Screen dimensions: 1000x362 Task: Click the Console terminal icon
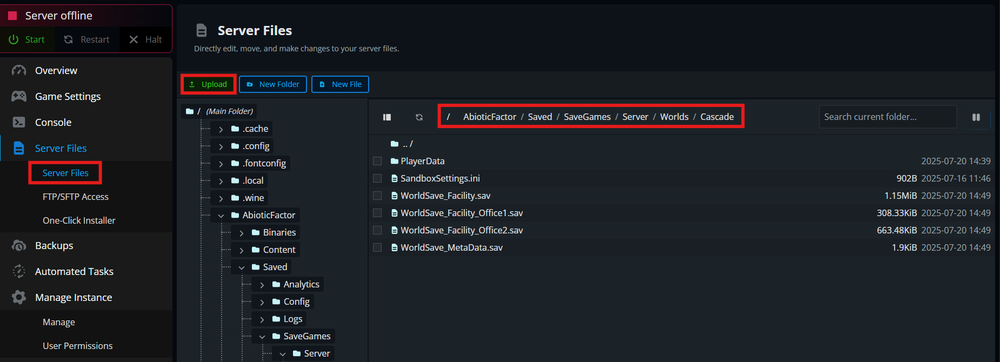point(19,122)
